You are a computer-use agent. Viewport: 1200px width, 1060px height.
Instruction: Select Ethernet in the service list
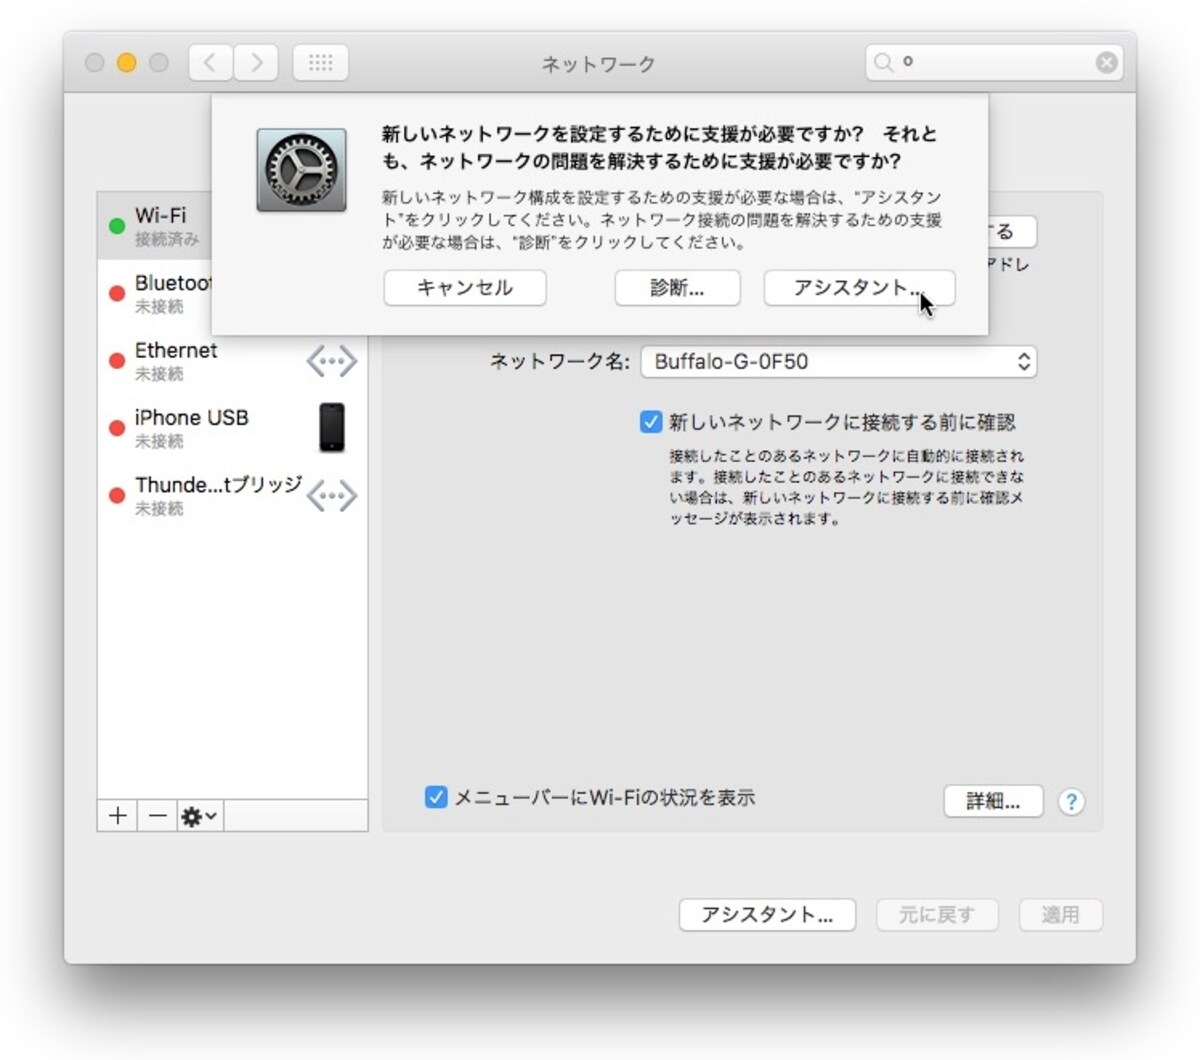point(232,361)
